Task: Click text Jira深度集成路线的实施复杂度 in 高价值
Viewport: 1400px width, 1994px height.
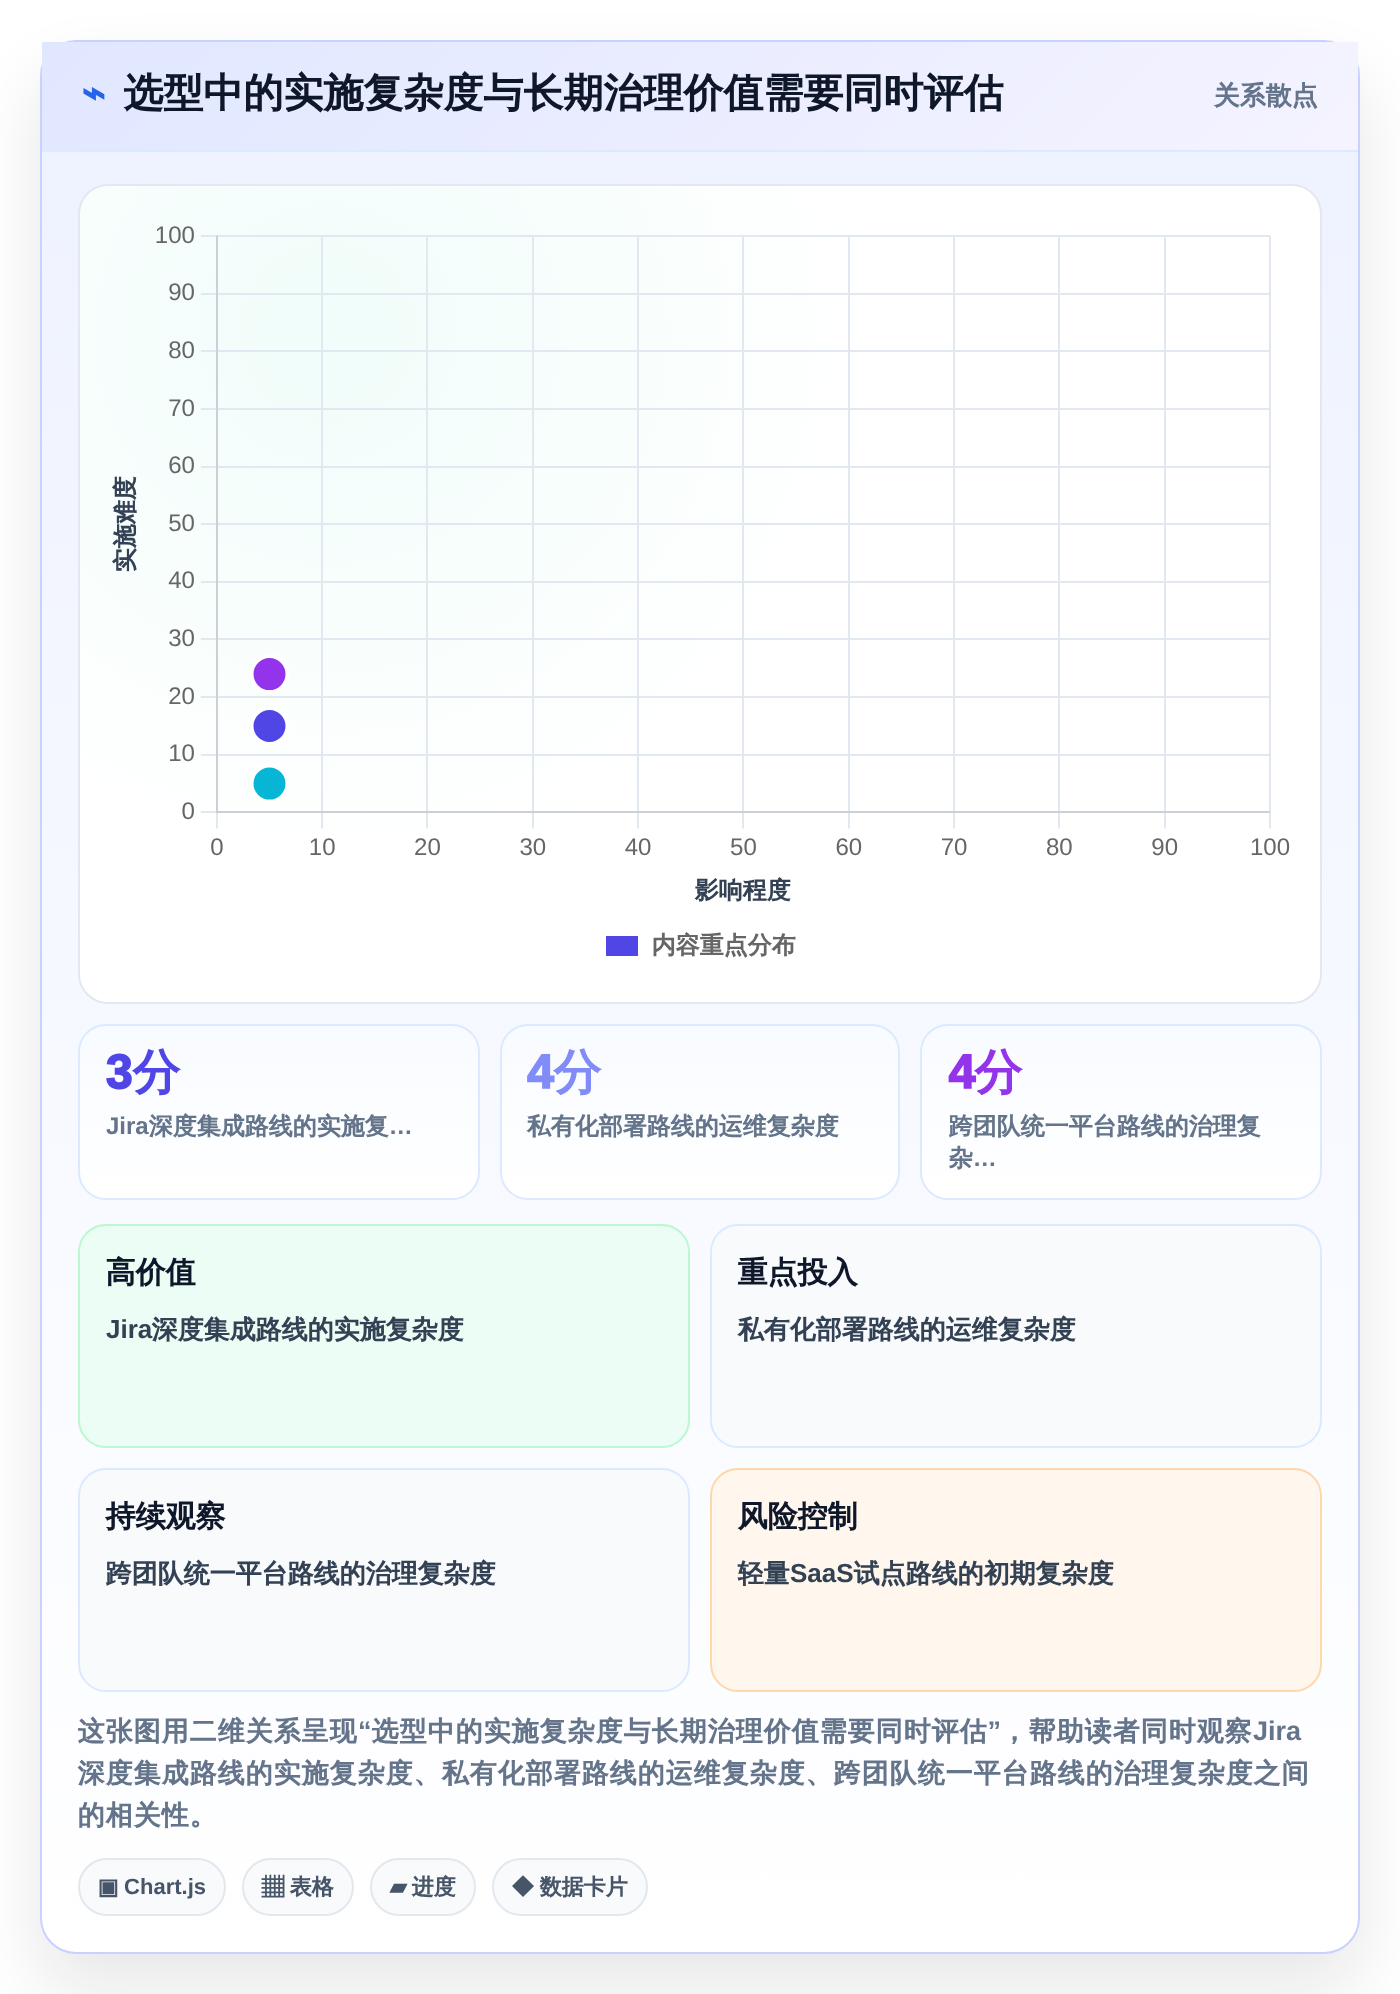Action: click(285, 1330)
